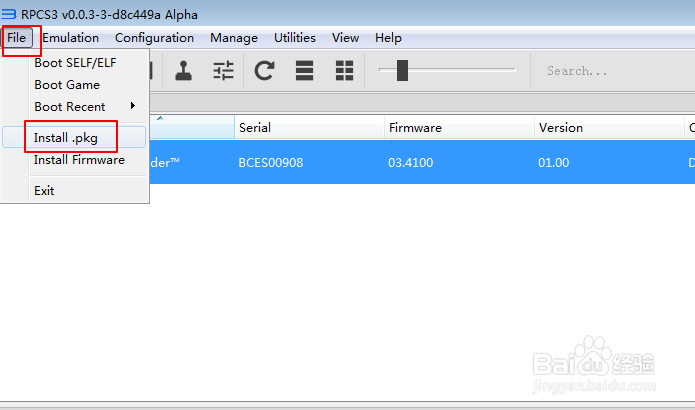The height and width of the screenshot is (410, 695).
Task: Choose Boot SELF/ELF from File menu
Action: 74,62
